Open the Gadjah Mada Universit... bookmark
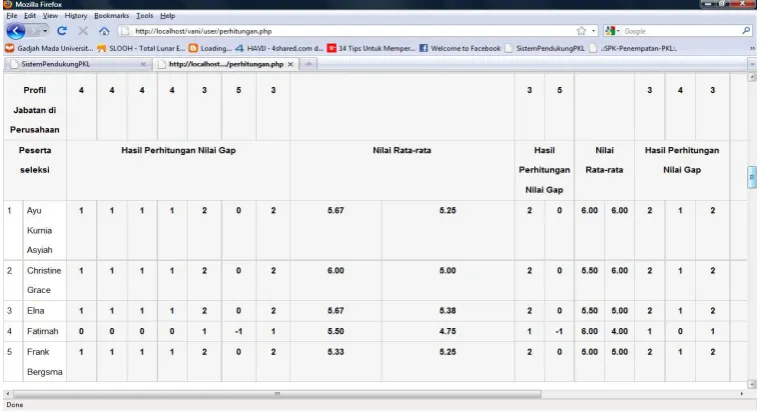 [49, 48]
